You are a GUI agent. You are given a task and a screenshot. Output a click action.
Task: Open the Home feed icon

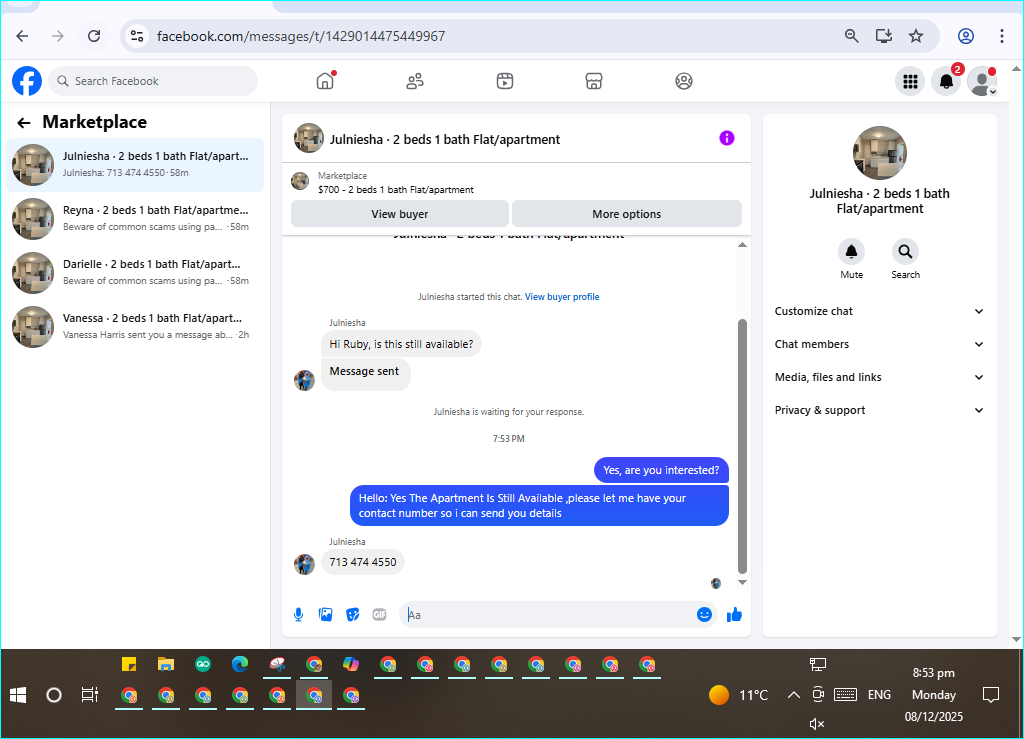pyautogui.click(x=325, y=81)
